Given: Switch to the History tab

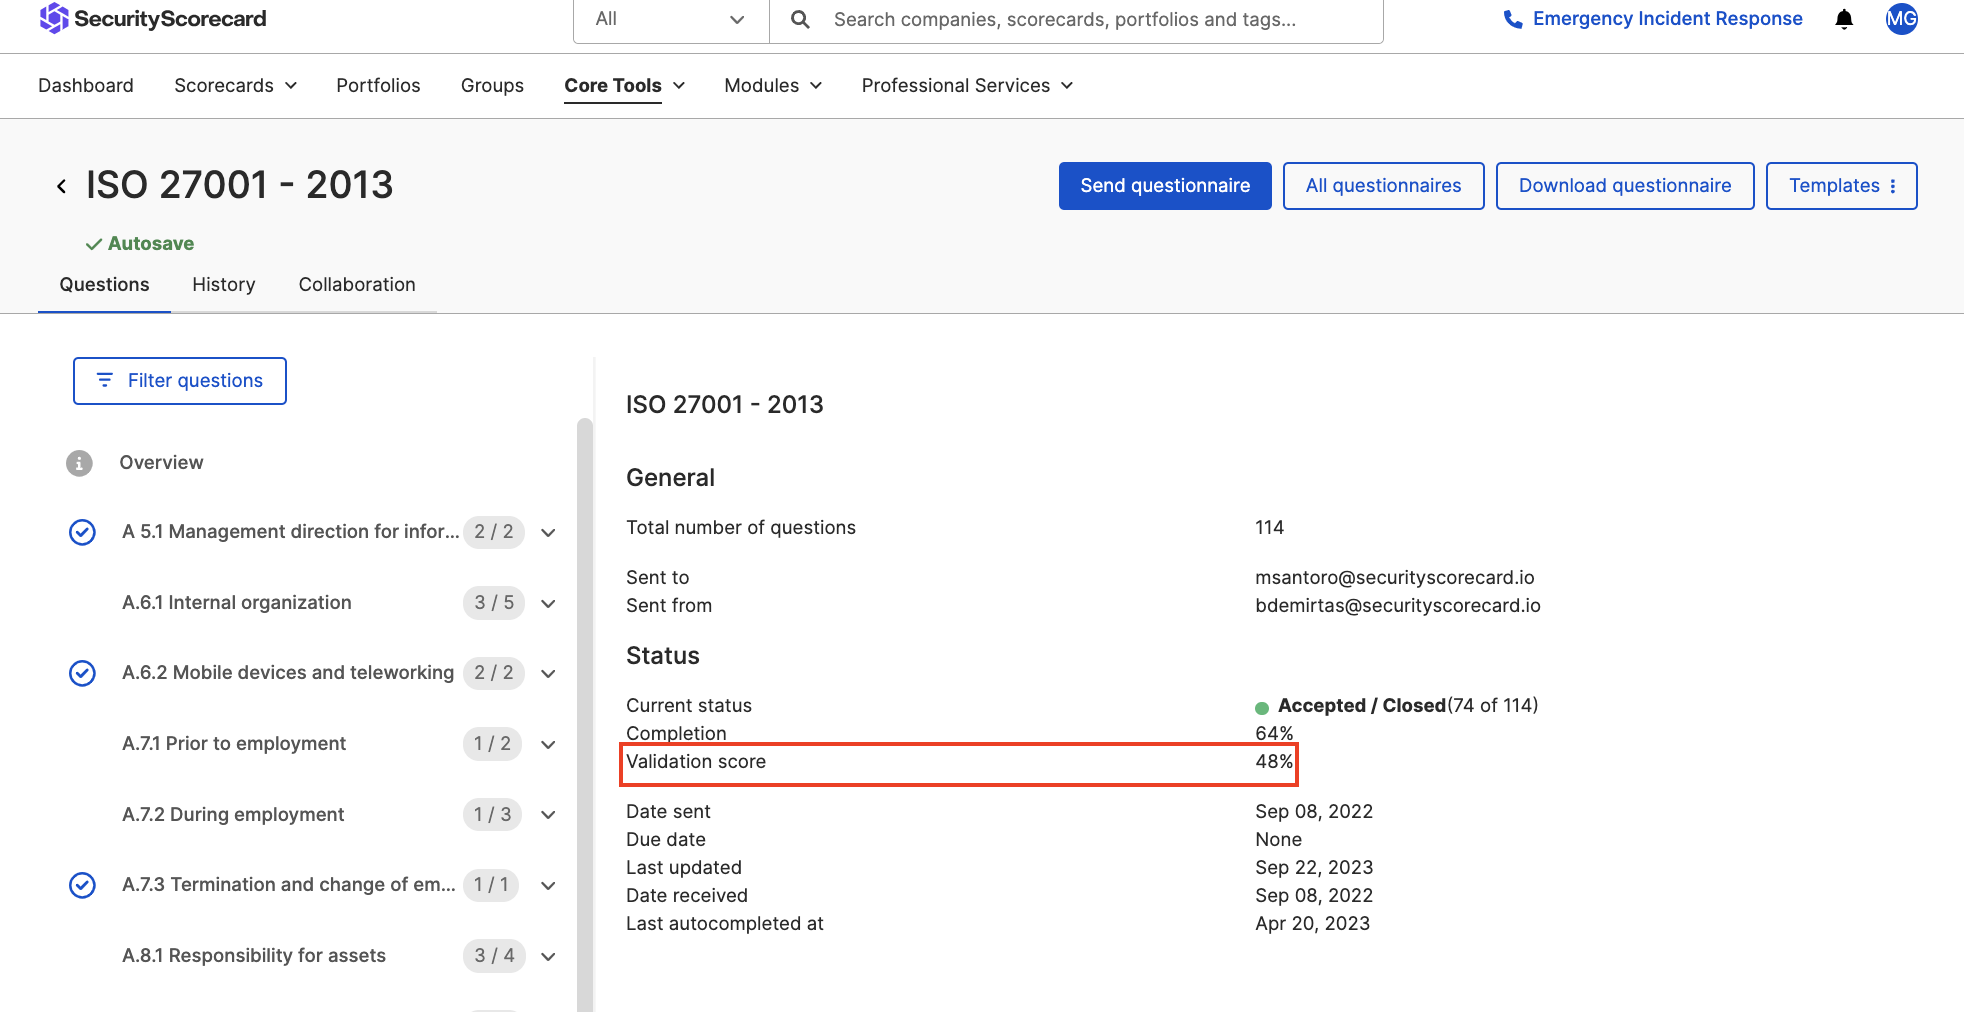Looking at the screenshot, I should click(x=224, y=285).
